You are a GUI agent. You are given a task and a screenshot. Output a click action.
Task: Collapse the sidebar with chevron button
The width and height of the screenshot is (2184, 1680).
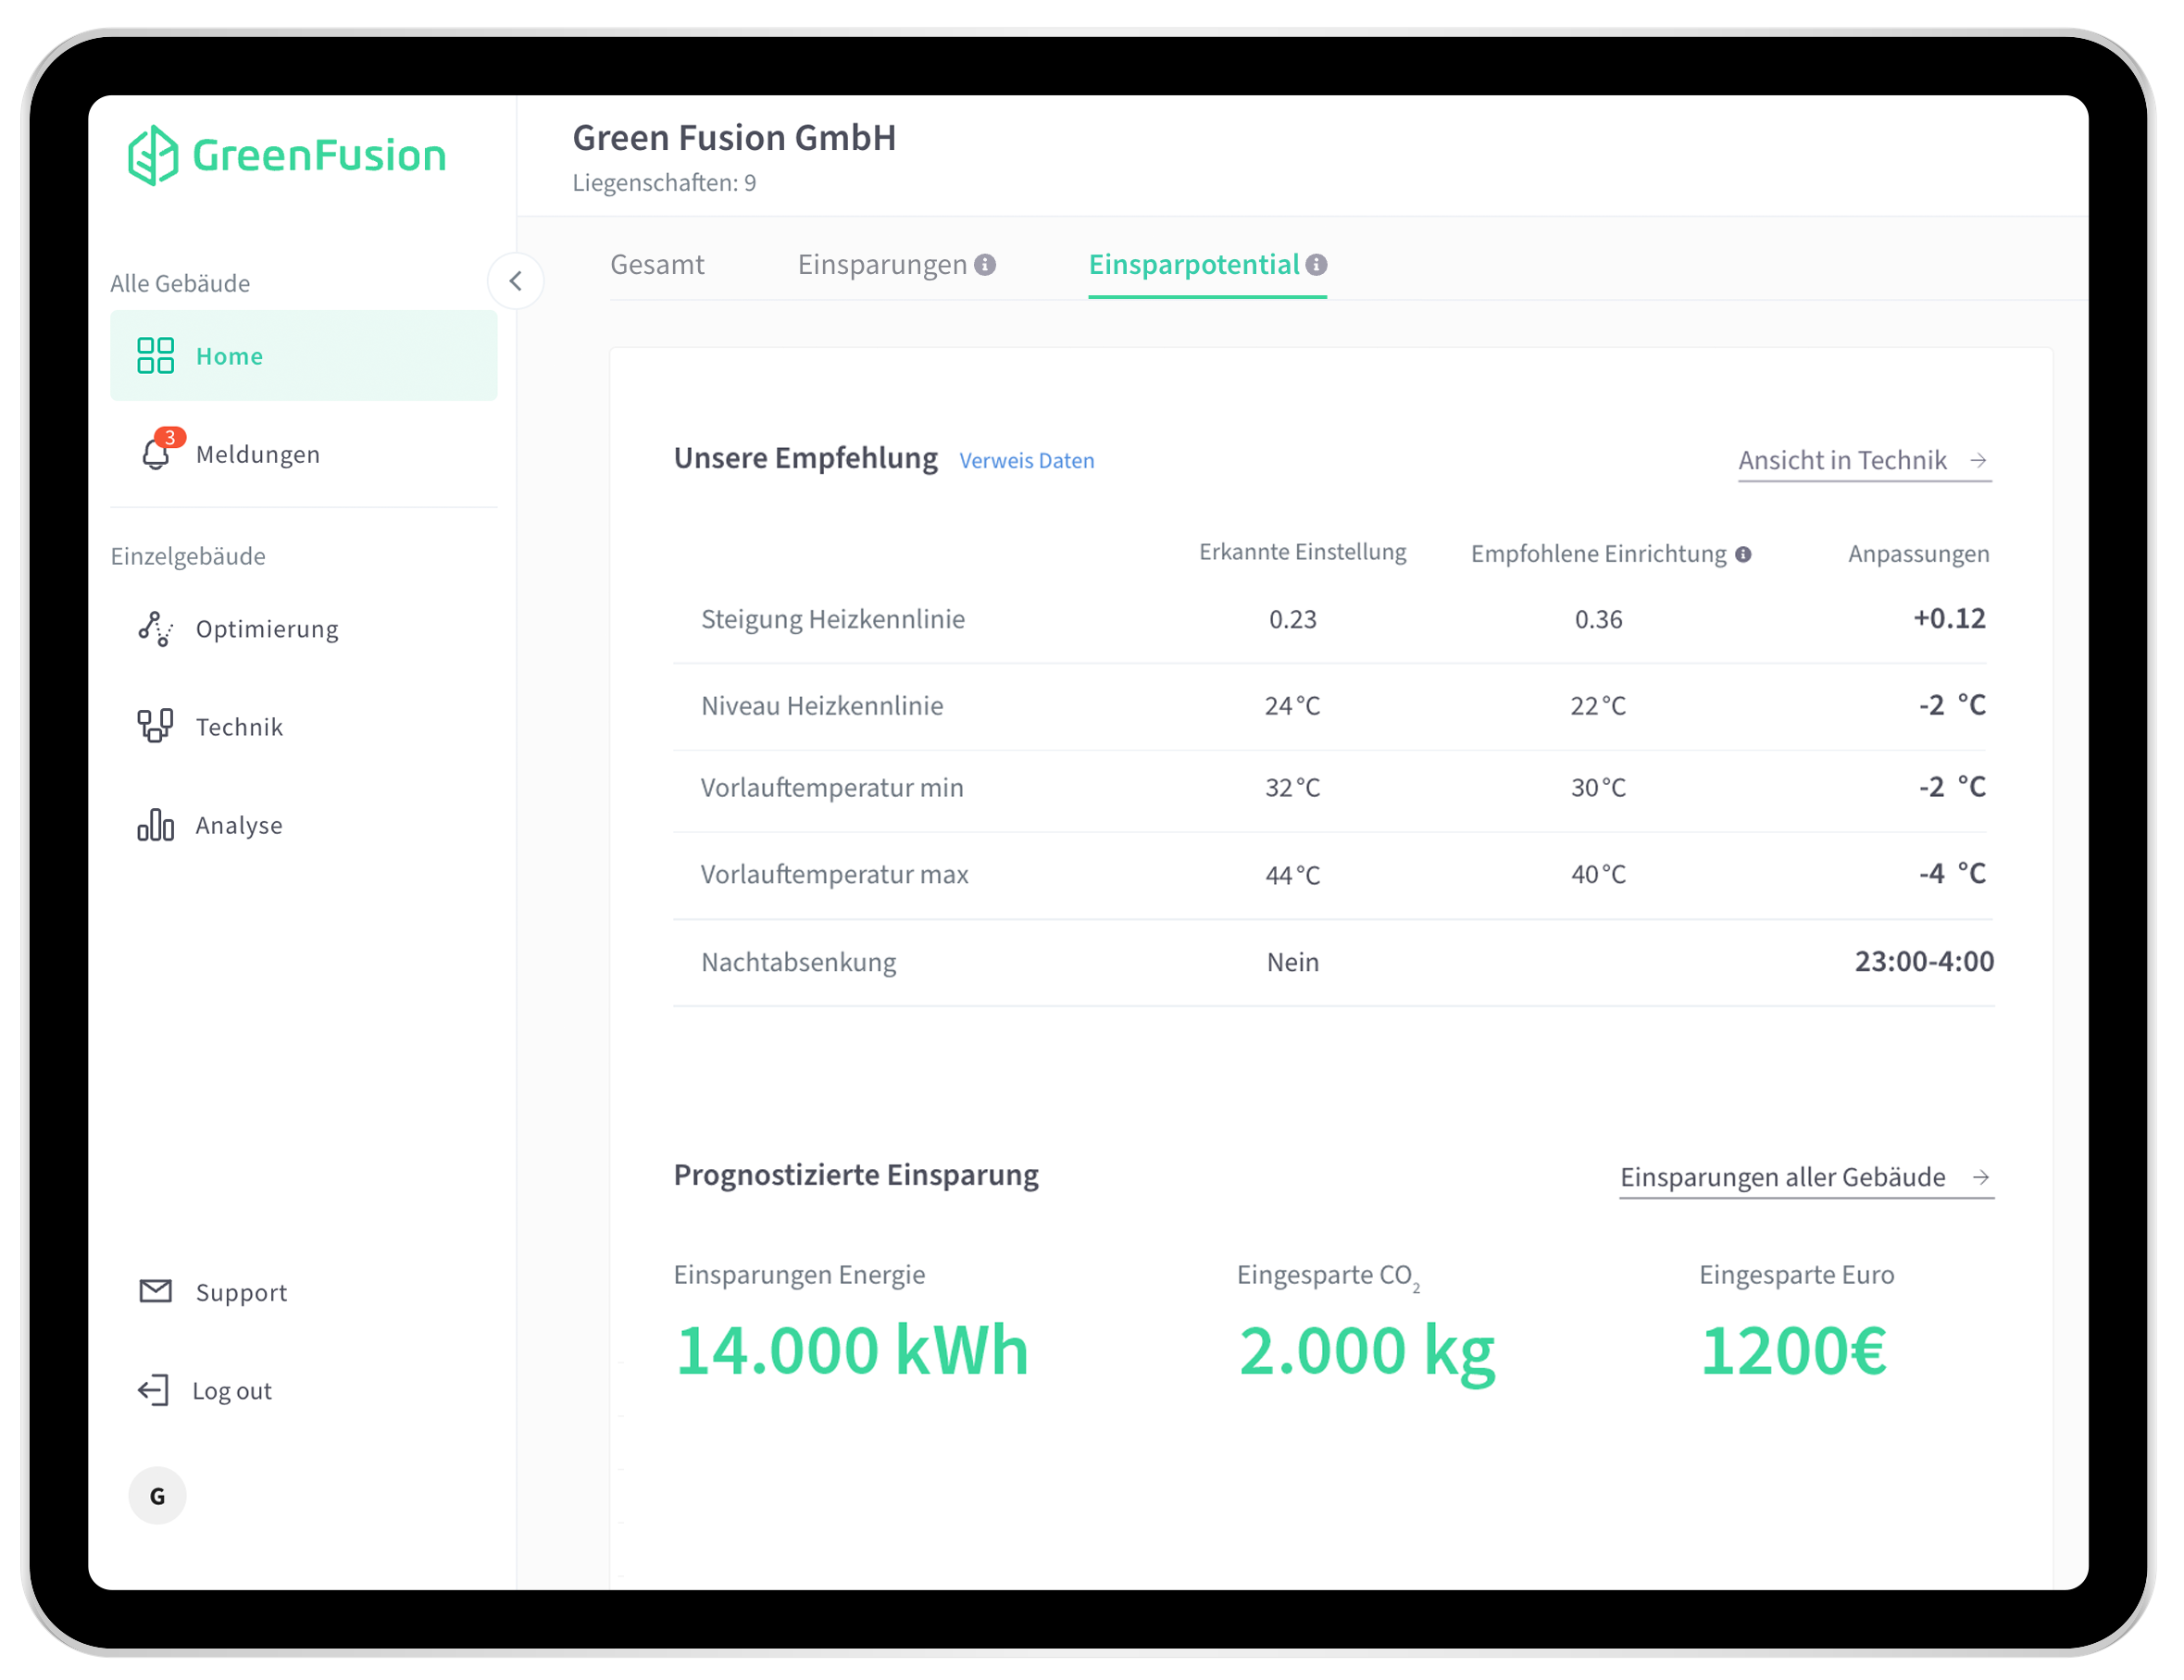coord(516,281)
